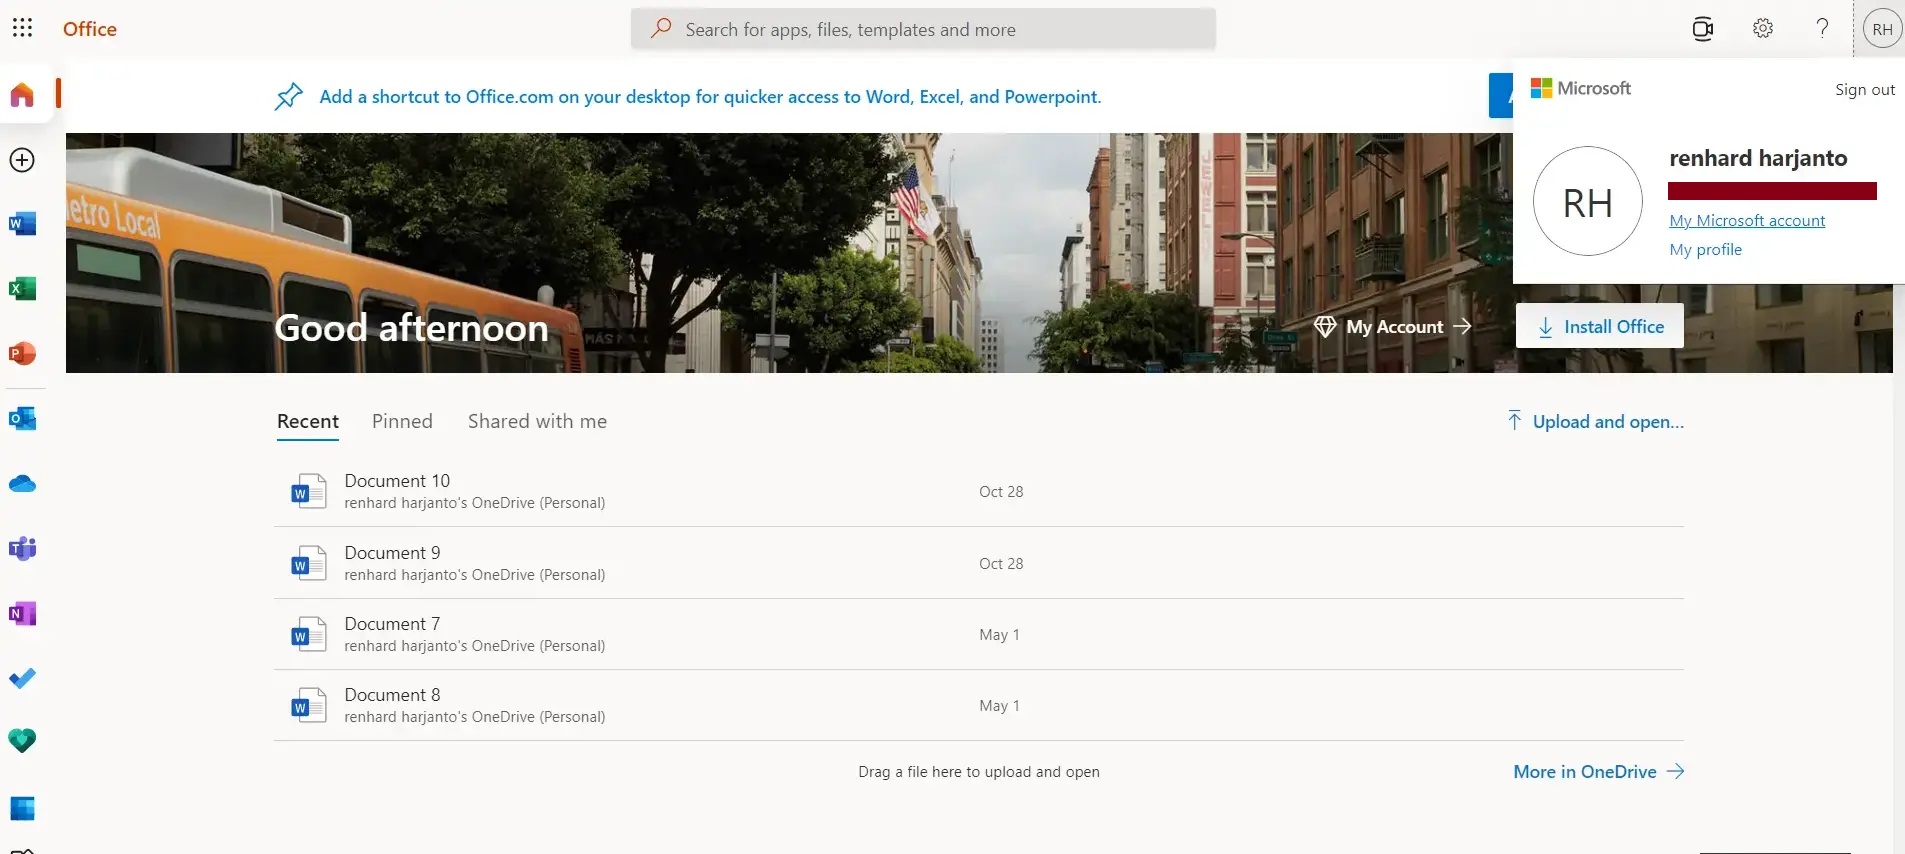Switch to the Pinned tab

pos(402,422)
